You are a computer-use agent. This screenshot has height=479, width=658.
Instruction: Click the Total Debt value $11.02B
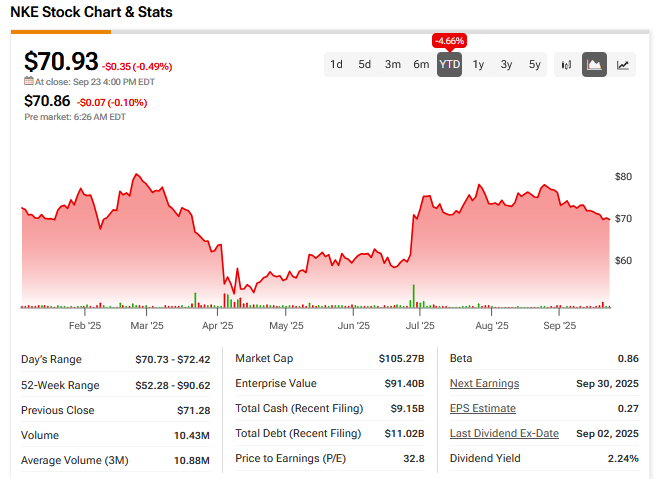[x=404, y=434]
